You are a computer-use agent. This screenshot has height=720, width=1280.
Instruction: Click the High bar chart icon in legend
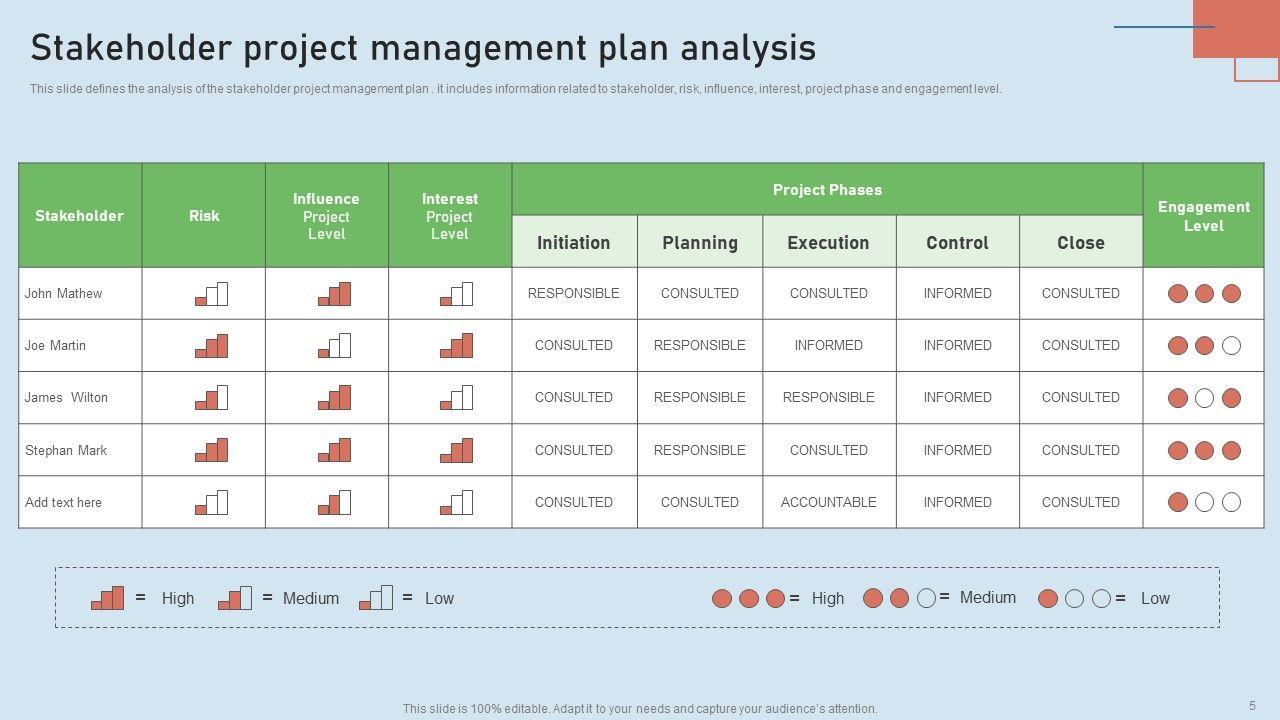[x=108, y=598]
